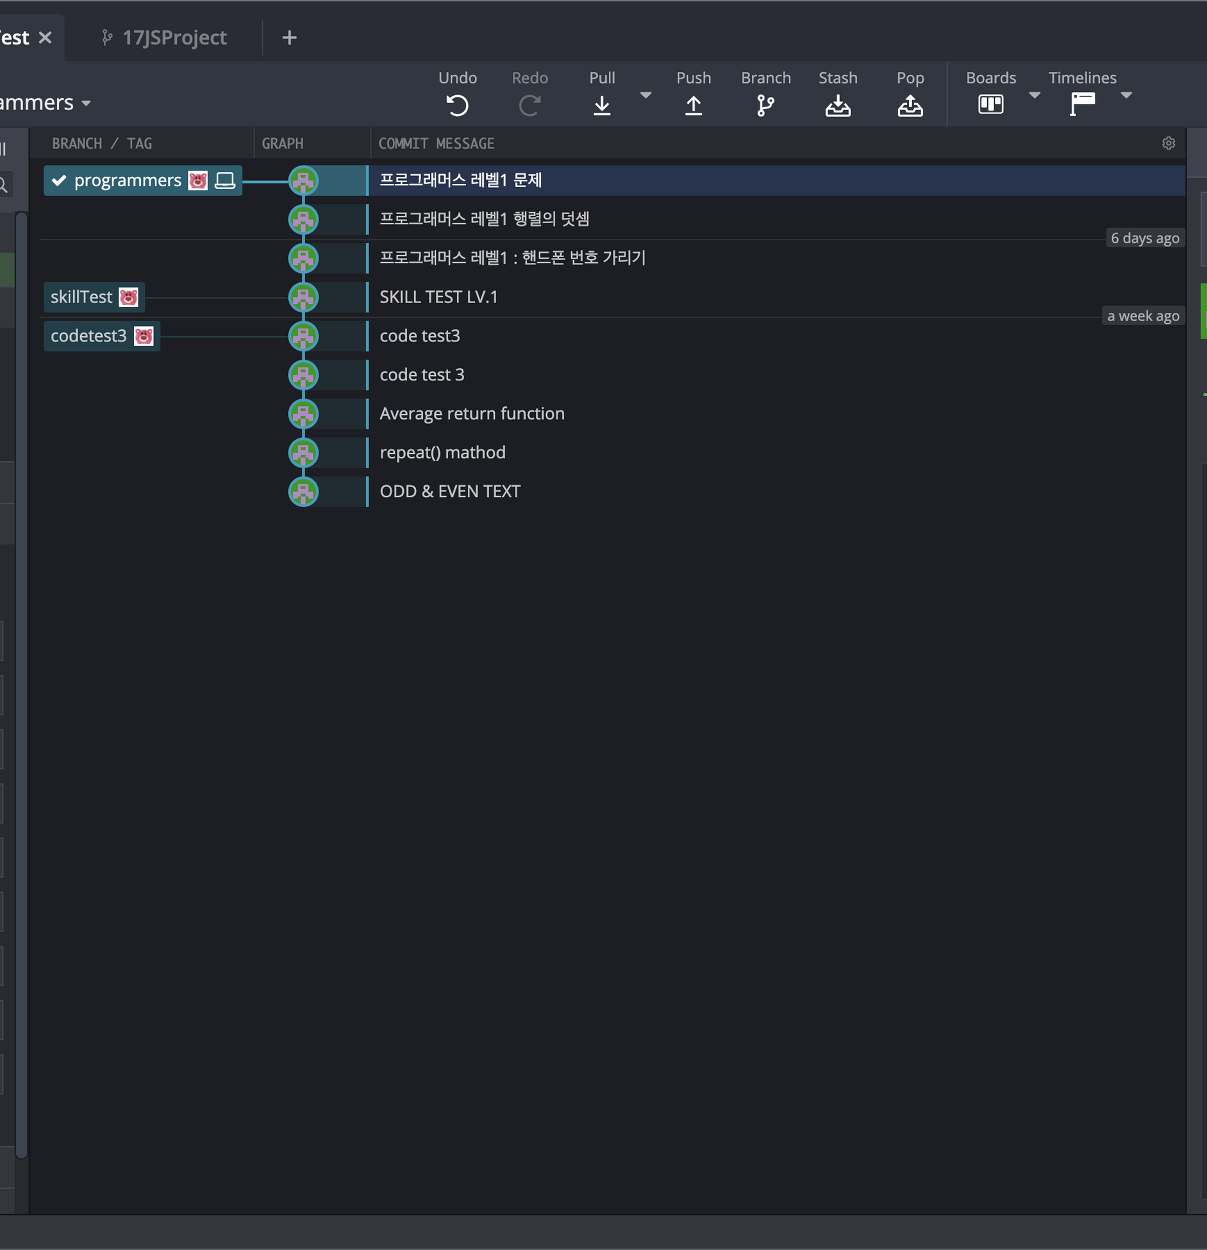The image size is (1207, 1250).
Task: Select commit message 'code test 3'
Action: click(x=422, y=375)
